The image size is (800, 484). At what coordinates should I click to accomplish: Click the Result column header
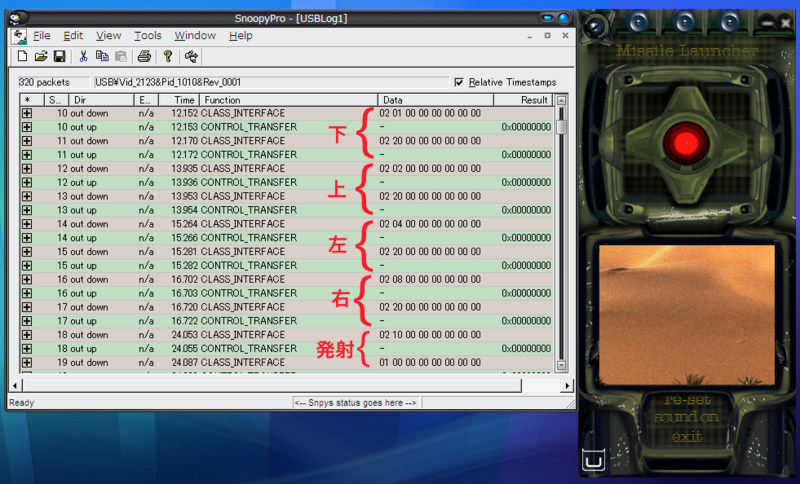click(523, 100)
